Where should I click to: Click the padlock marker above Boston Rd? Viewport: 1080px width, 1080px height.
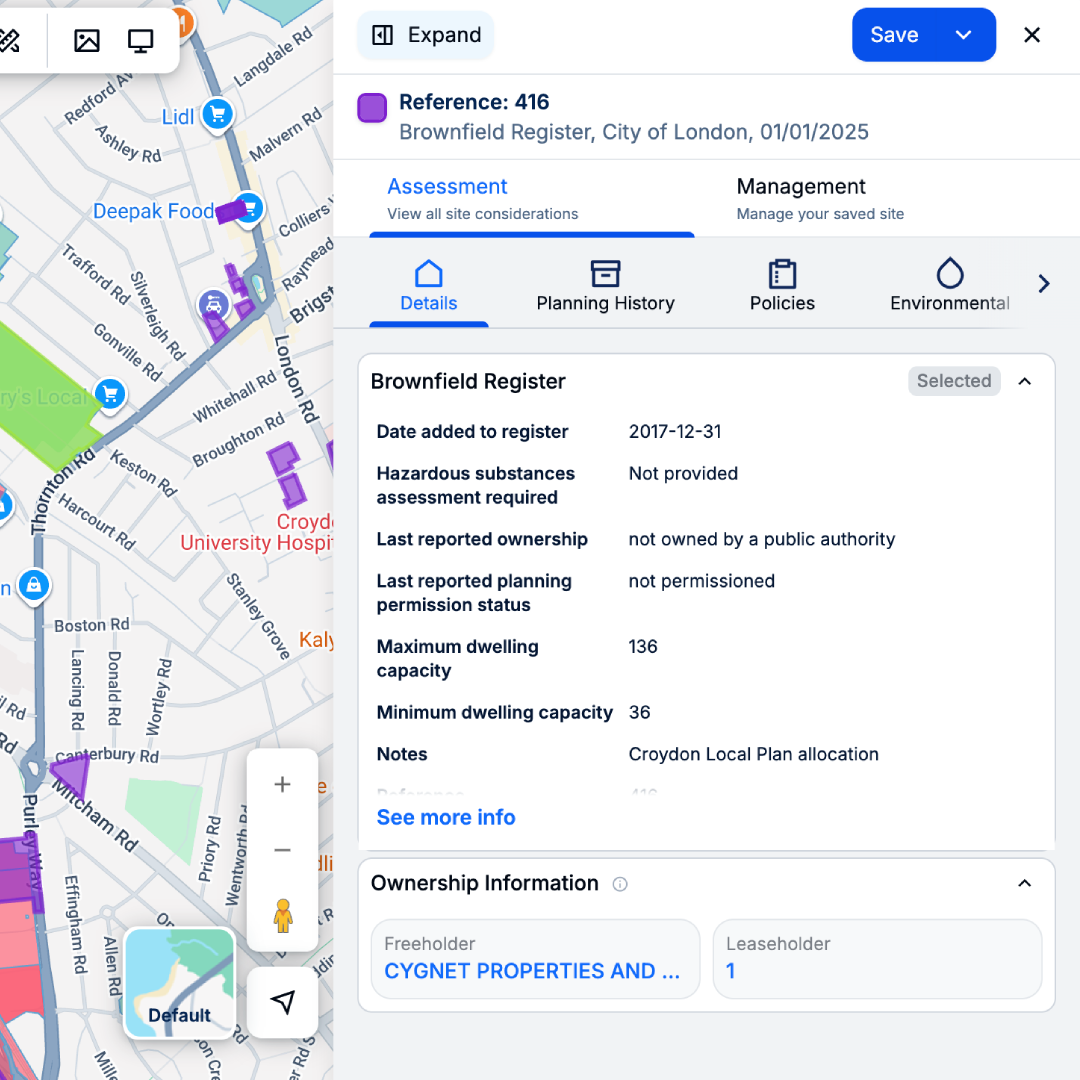pos(34,585)
